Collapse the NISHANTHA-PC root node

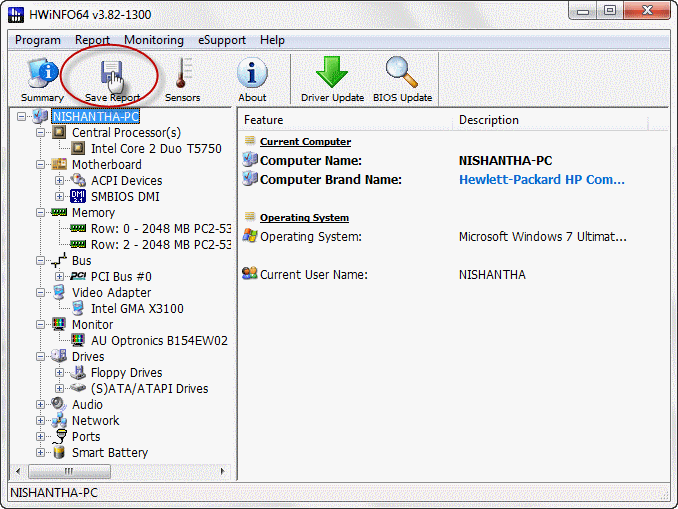click(x=21, y=116)
